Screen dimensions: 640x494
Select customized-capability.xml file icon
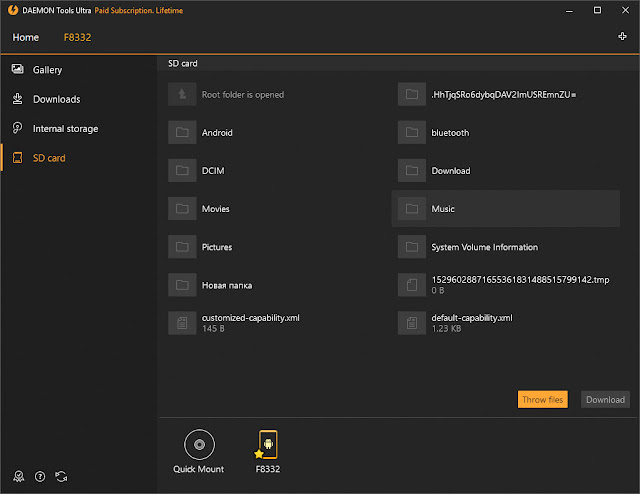[x=182, y=323]
